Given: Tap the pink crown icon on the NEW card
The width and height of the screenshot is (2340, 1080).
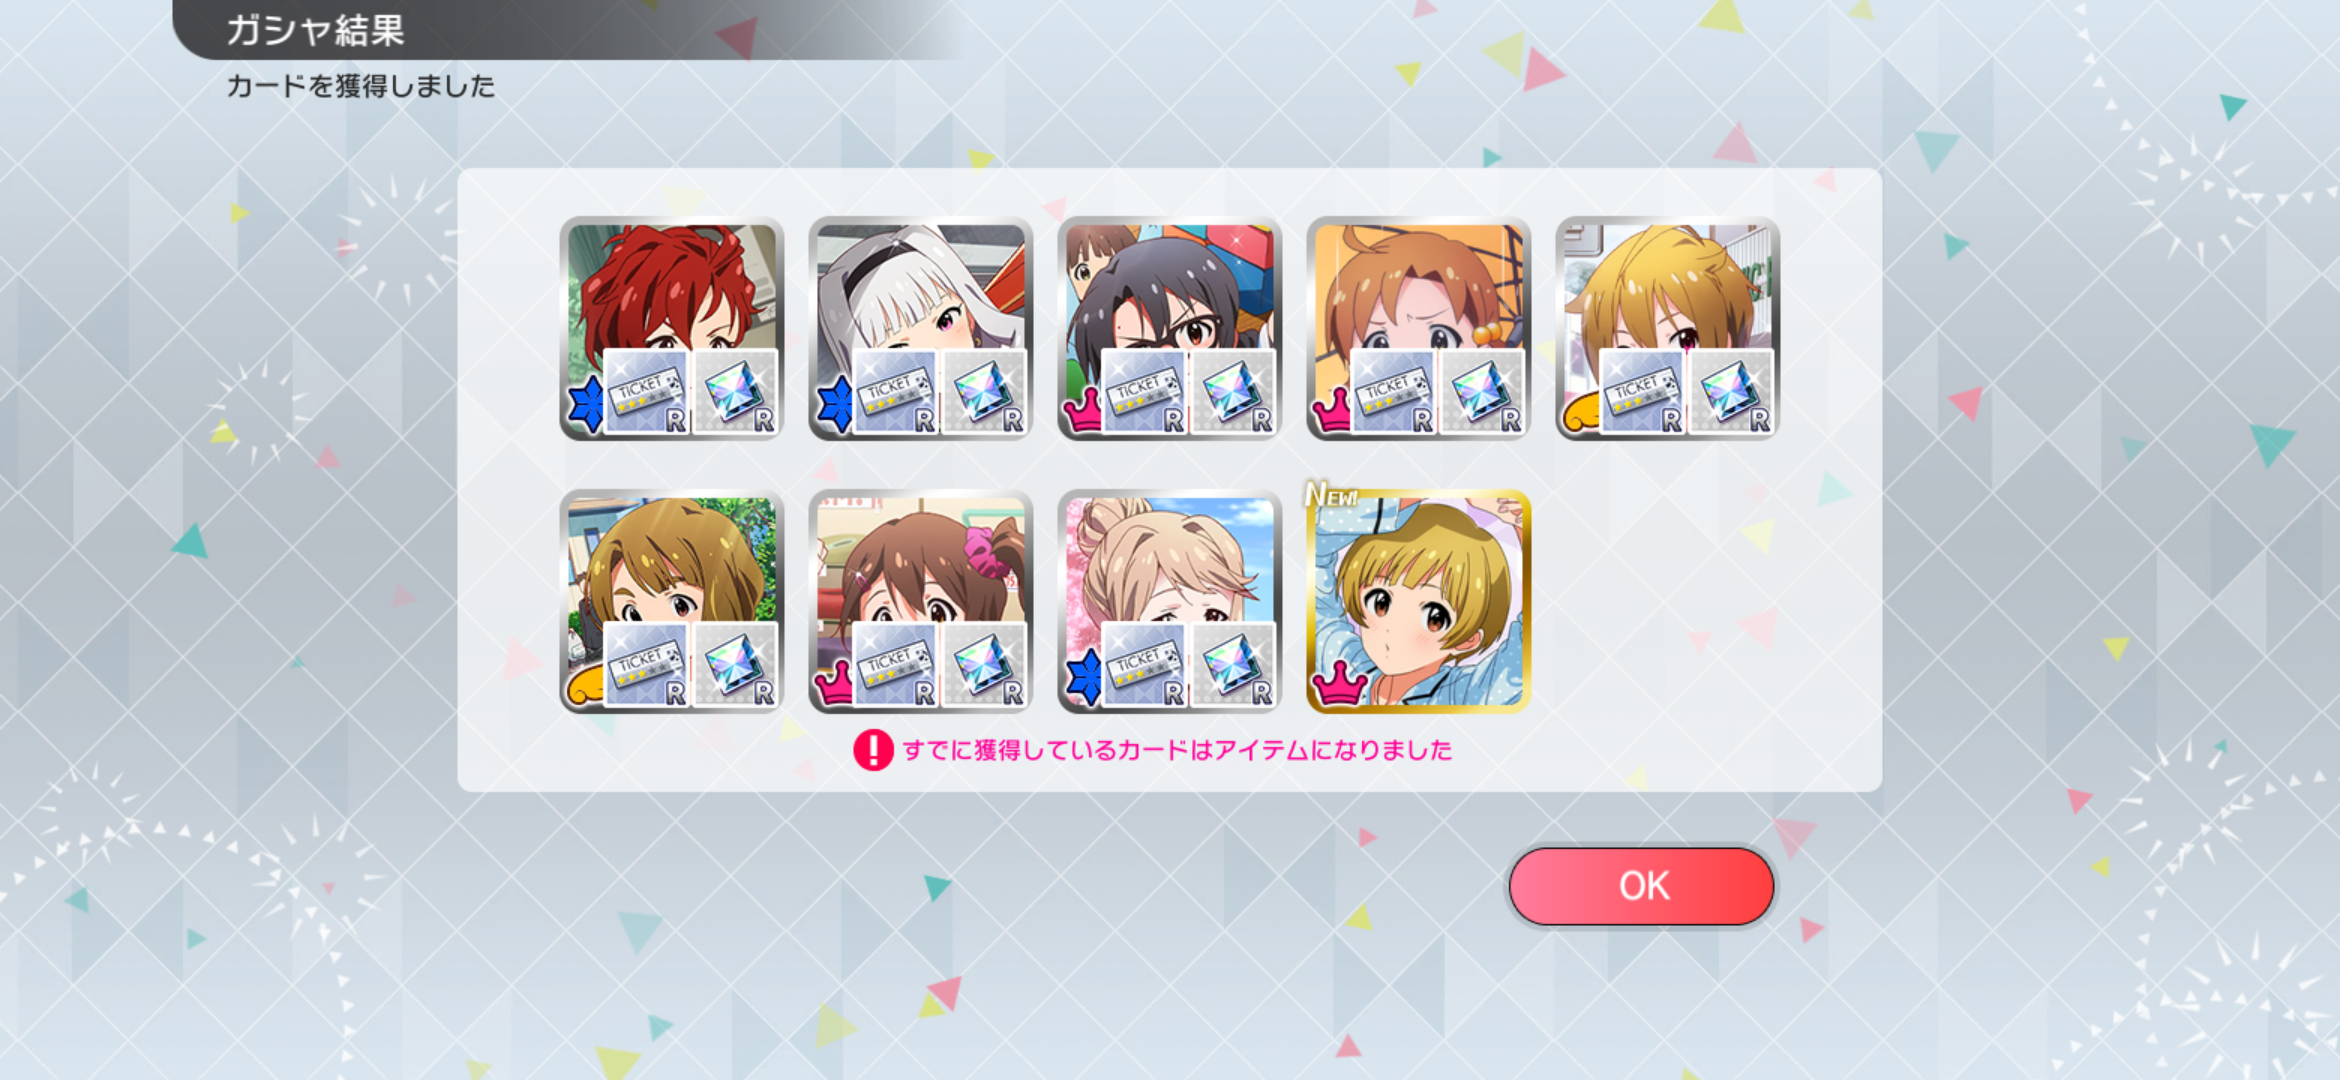Looking at the screenshot, I should point(1339,685).
